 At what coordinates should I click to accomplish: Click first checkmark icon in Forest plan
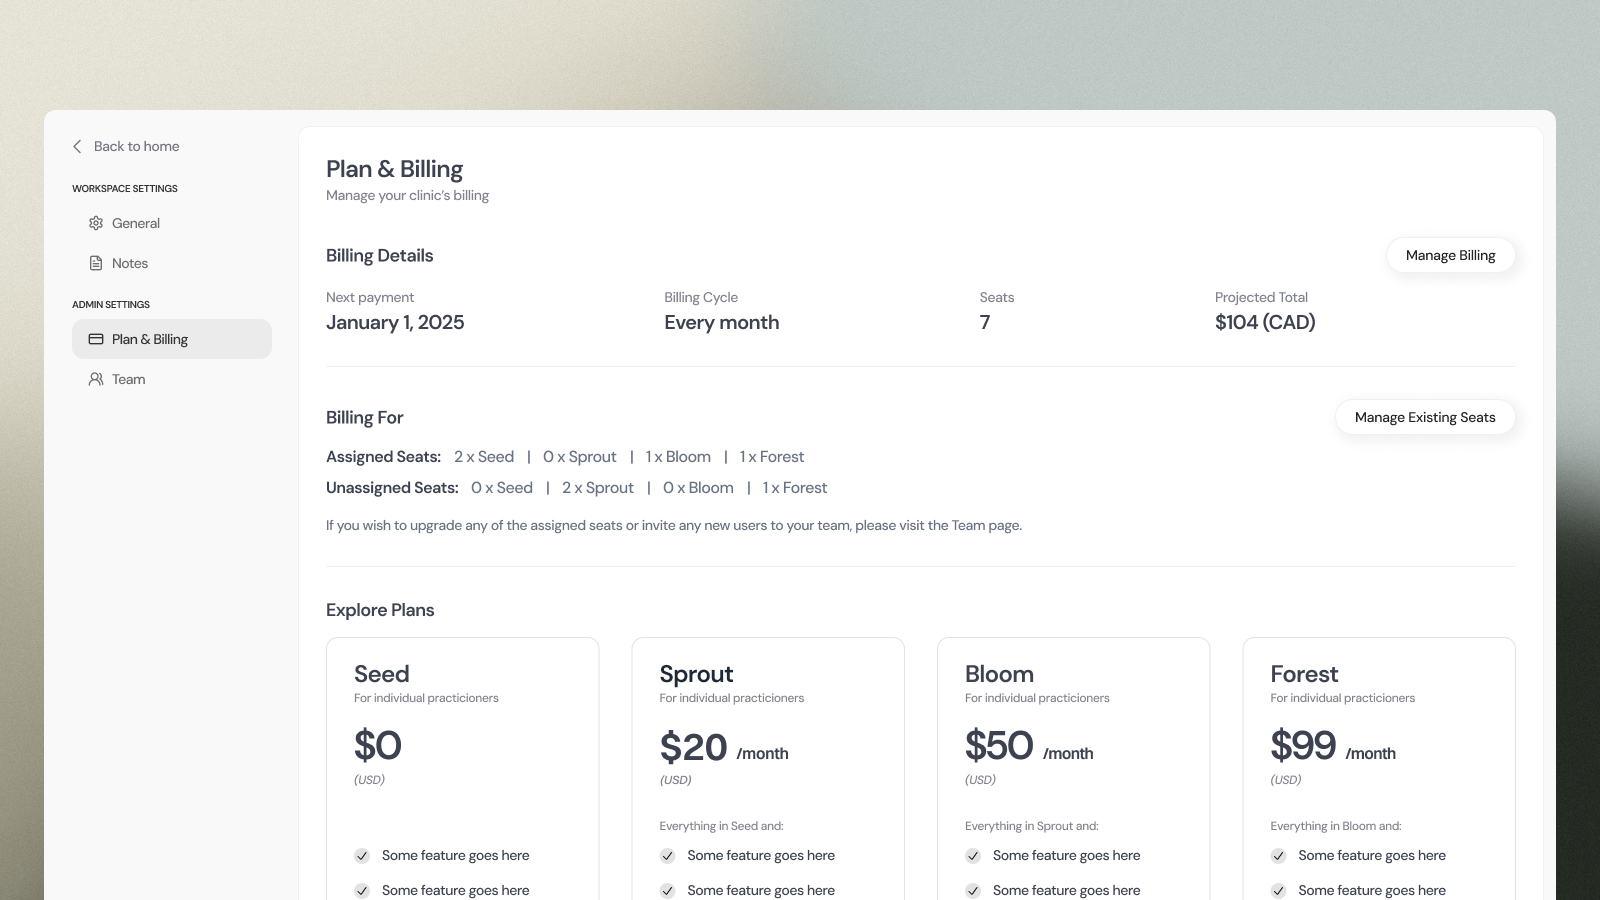1278,856
